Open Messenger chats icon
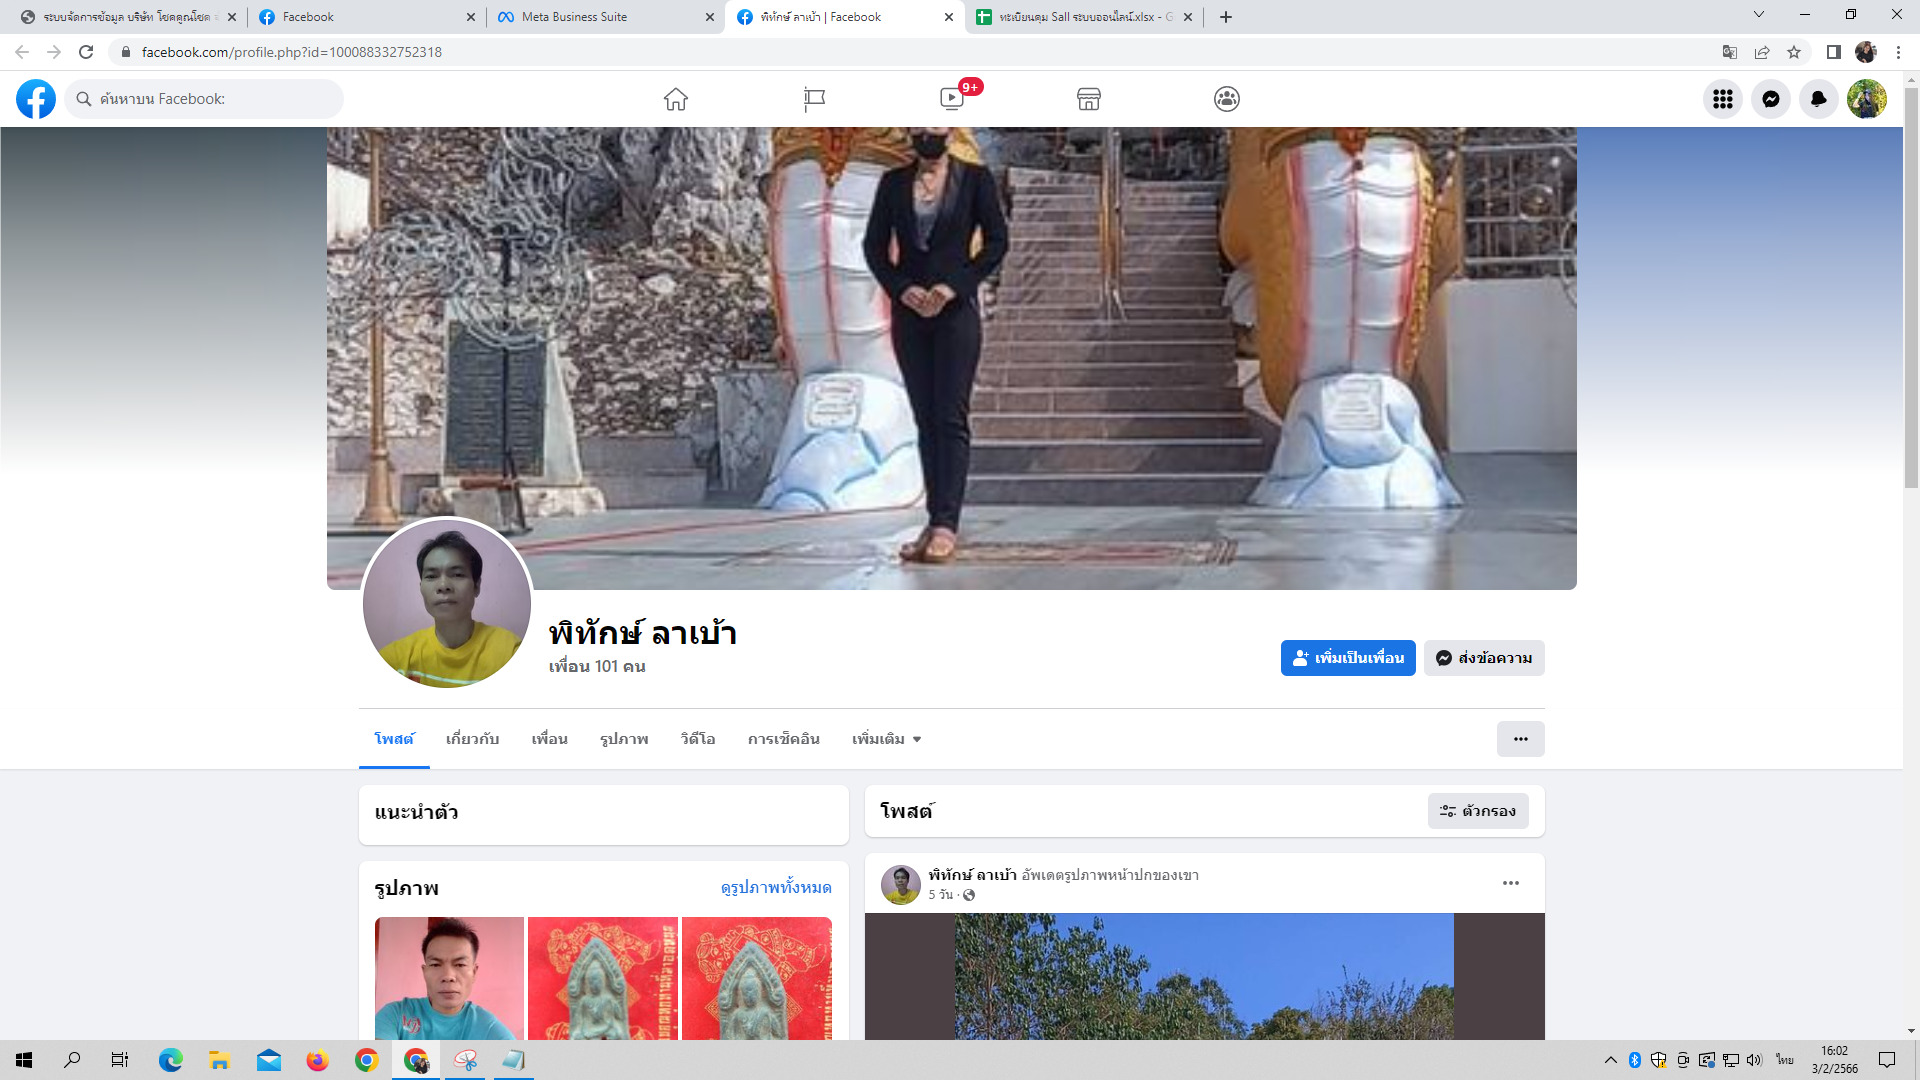Image resolution: width=1920 pixels, height=1080 pixels. pyautogui.click(x=1770, y=99)
